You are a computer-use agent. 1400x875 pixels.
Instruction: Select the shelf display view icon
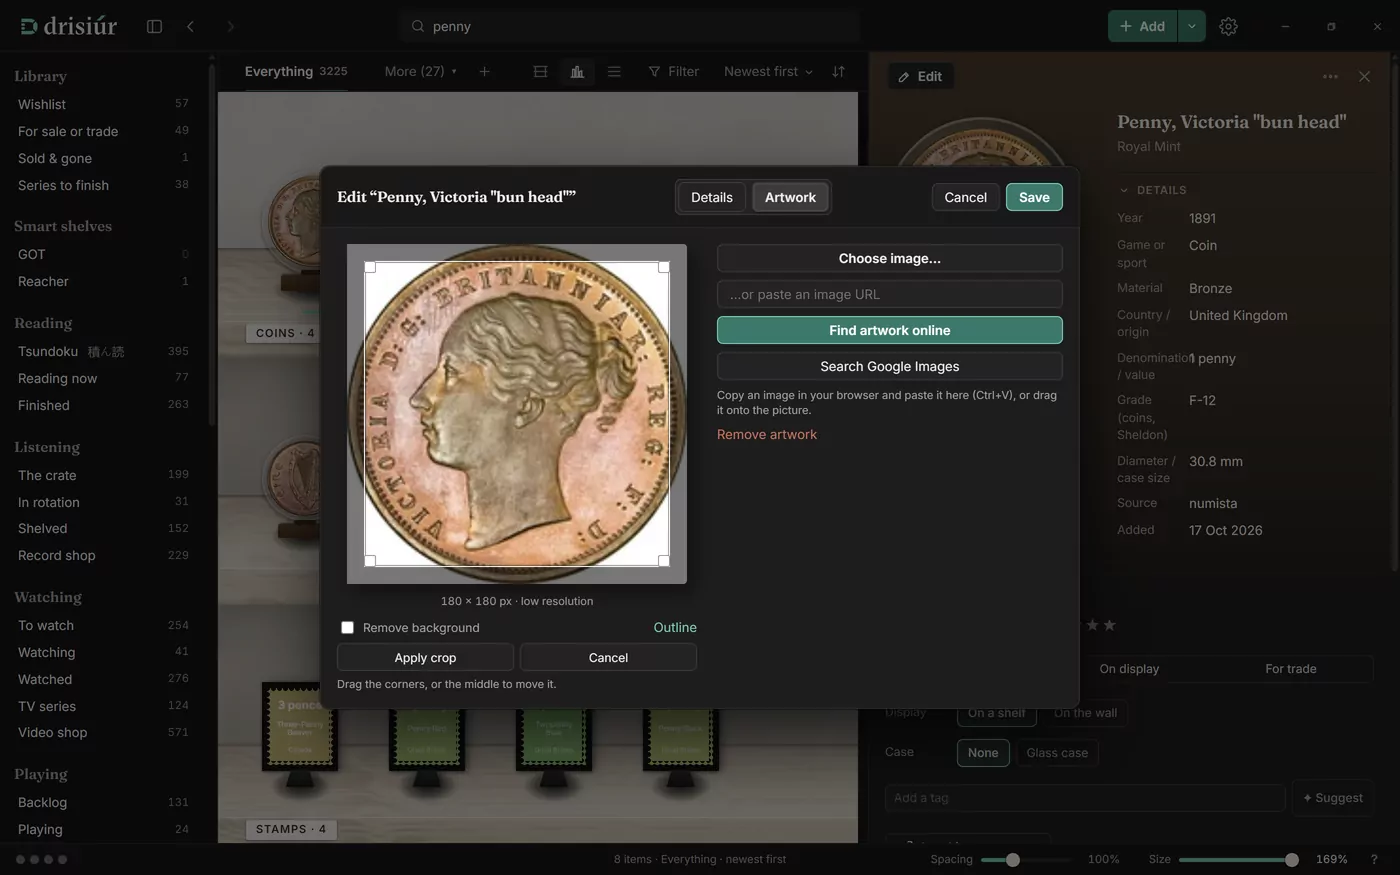[x=577, y=71]
